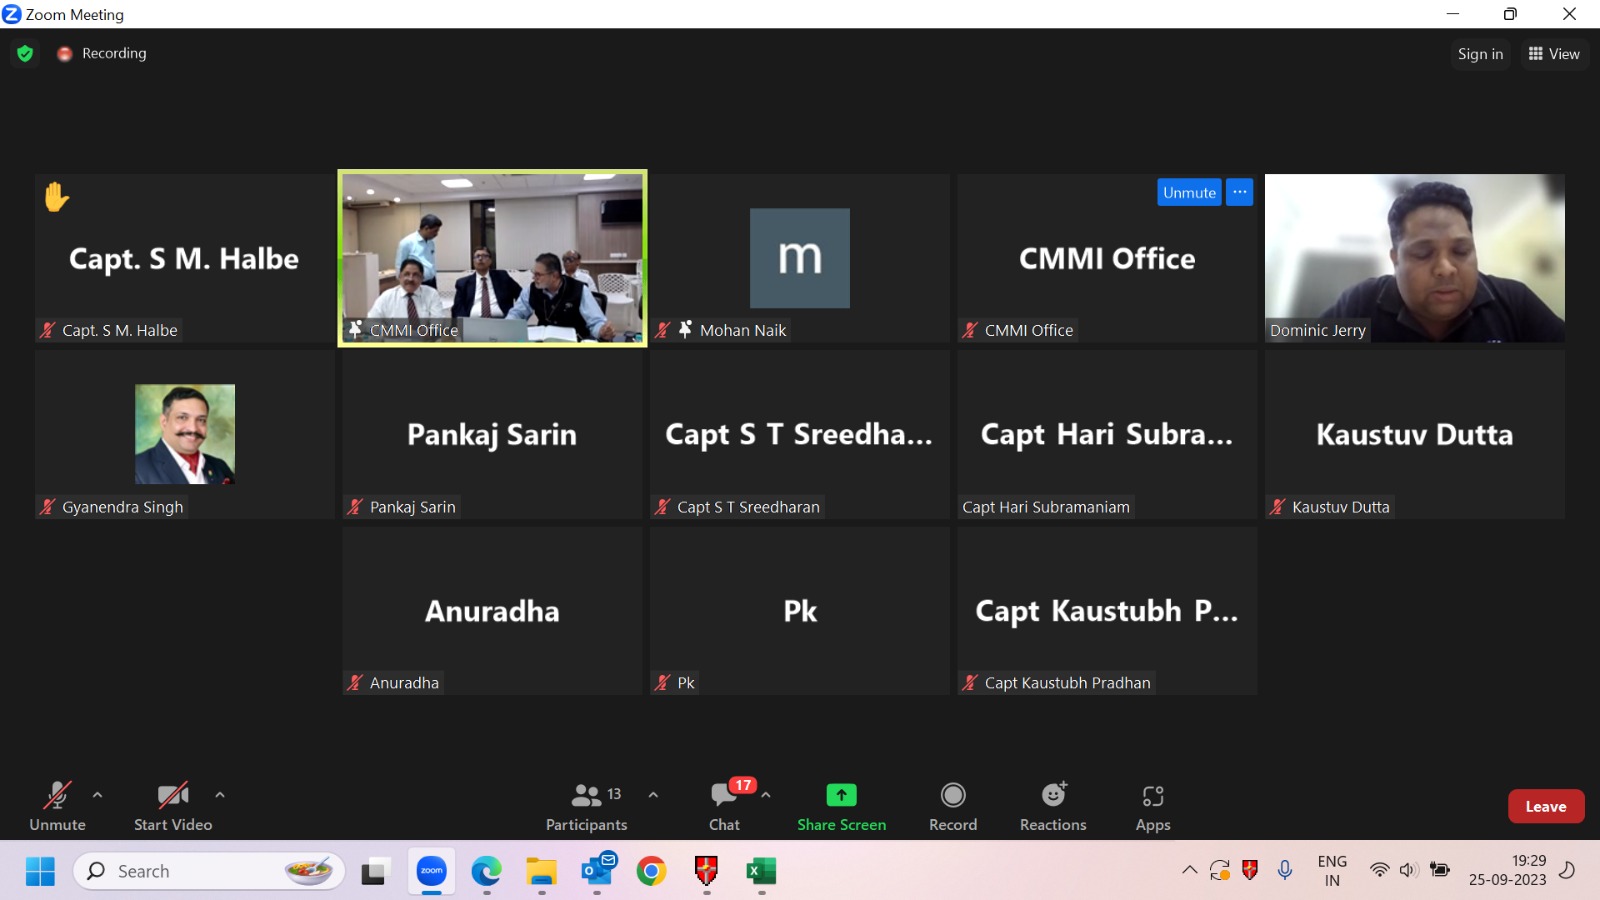This screenshot has width=1600, height=900.
Task: Select Dominic Jerry's video tile
Action: [x=1414, y=258]
